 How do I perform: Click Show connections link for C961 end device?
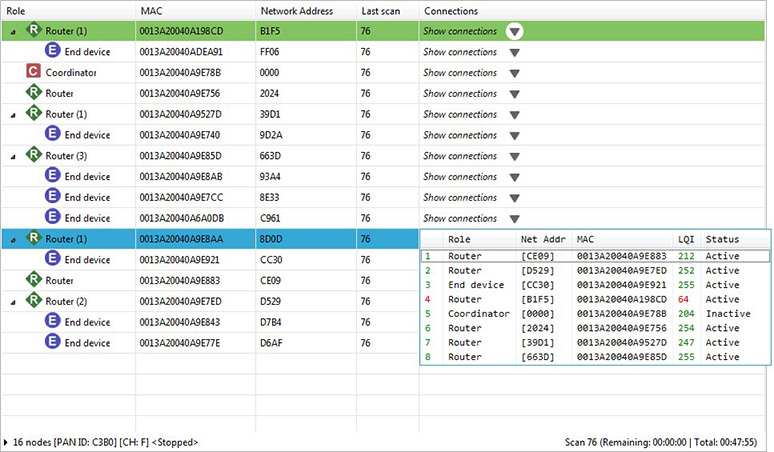click(x=460, y=218)
